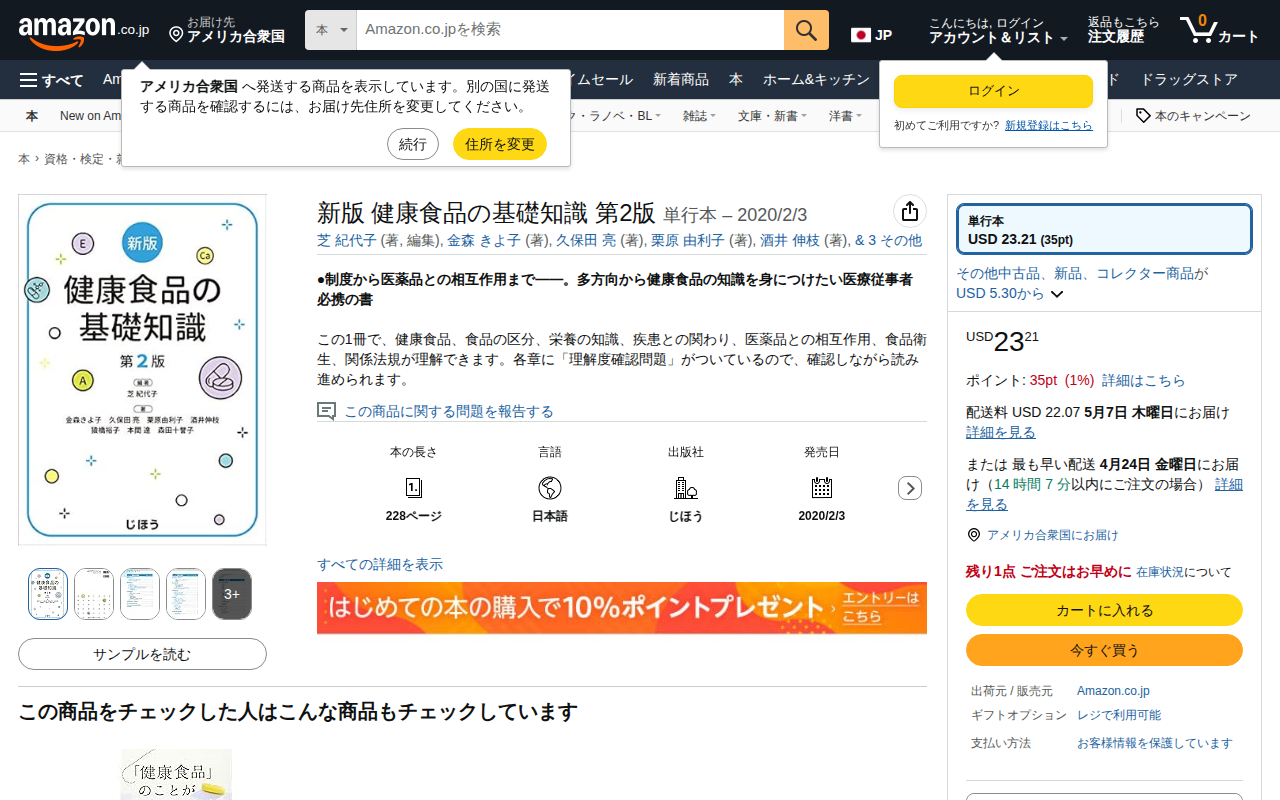The width and height of the screenshot is (1280, 800).
Task: Open the ドラッグストア nav item
Action: coord(1189,80)
